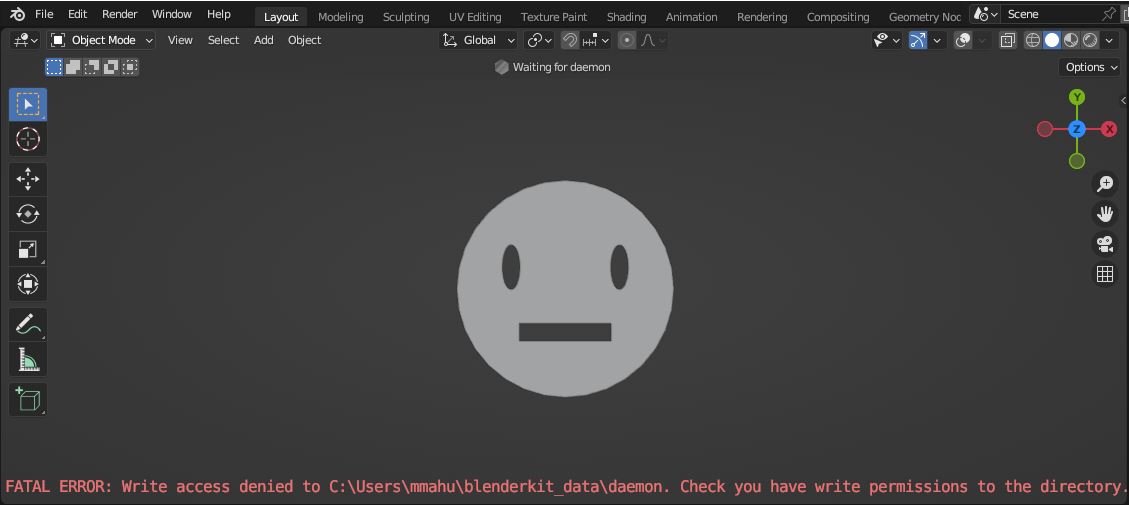Click the Scene name field
The image size is (1129, 505).
click(x=1049, y=14)
